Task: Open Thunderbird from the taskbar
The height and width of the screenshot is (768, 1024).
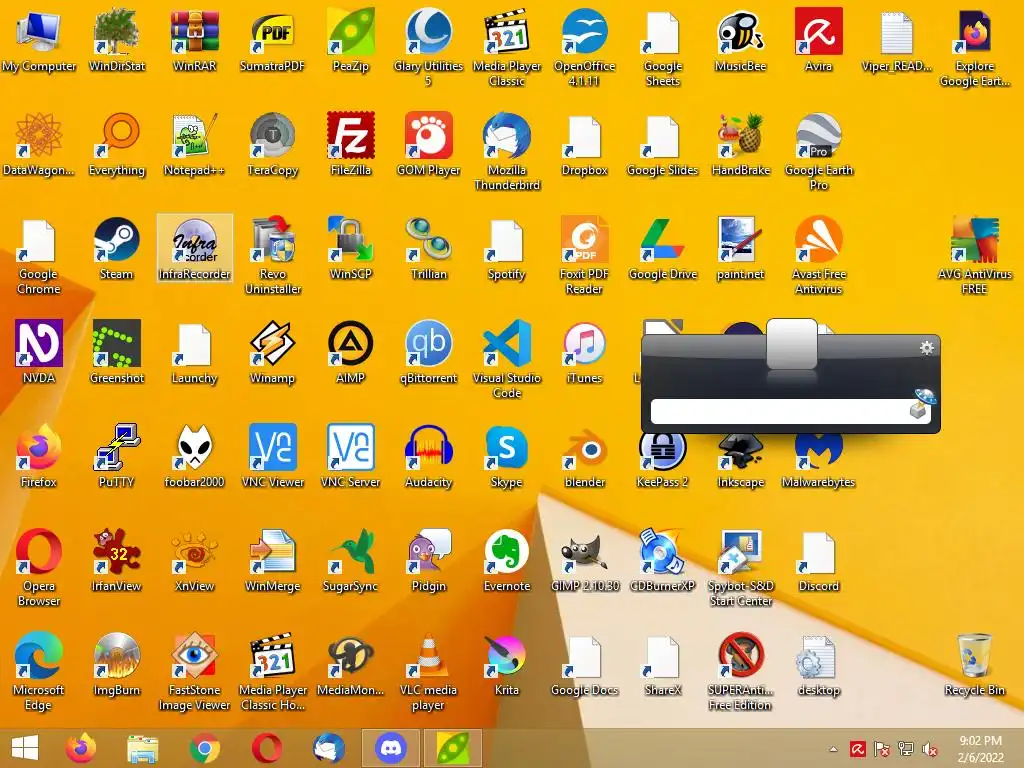Action: (328, 748)
